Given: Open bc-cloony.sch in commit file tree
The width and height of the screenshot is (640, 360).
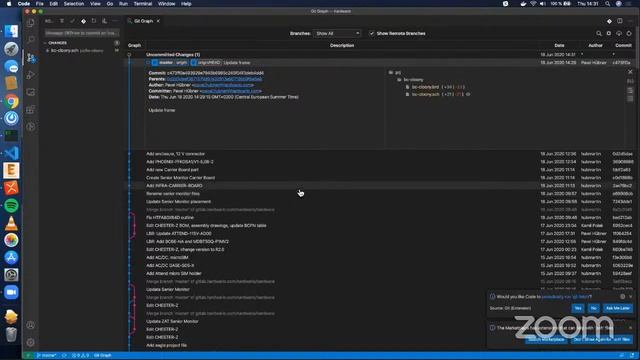Looking at the screenshot, I should pos(425,94).
